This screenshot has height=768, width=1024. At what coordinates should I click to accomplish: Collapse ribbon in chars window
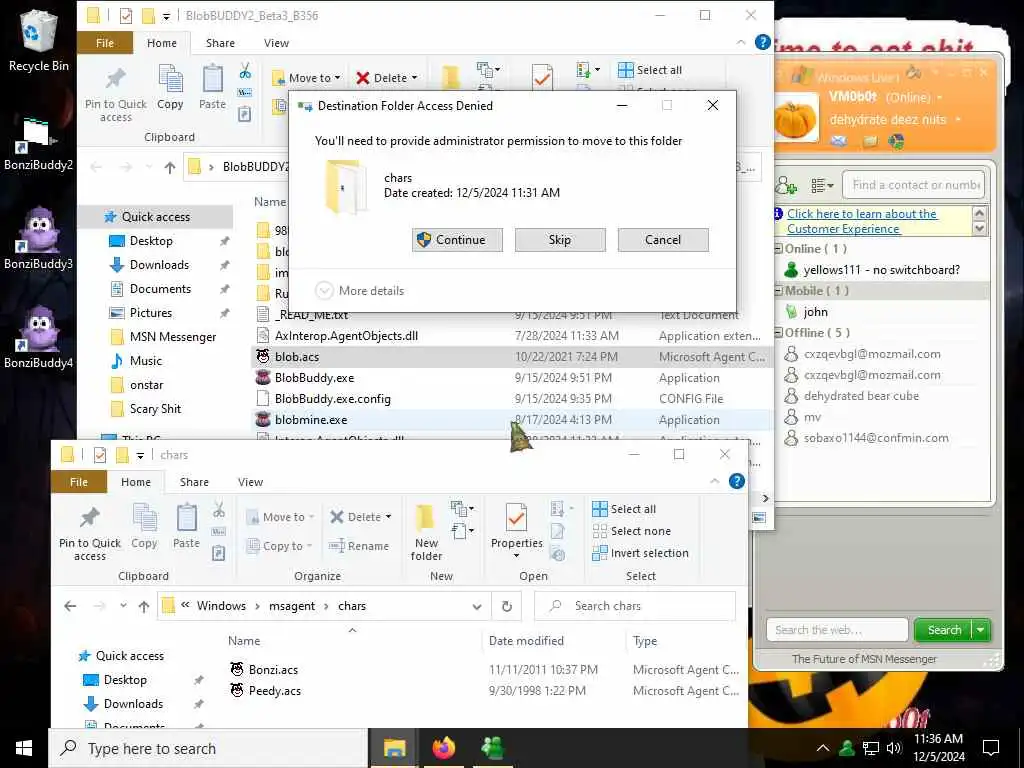click(714, 481)
